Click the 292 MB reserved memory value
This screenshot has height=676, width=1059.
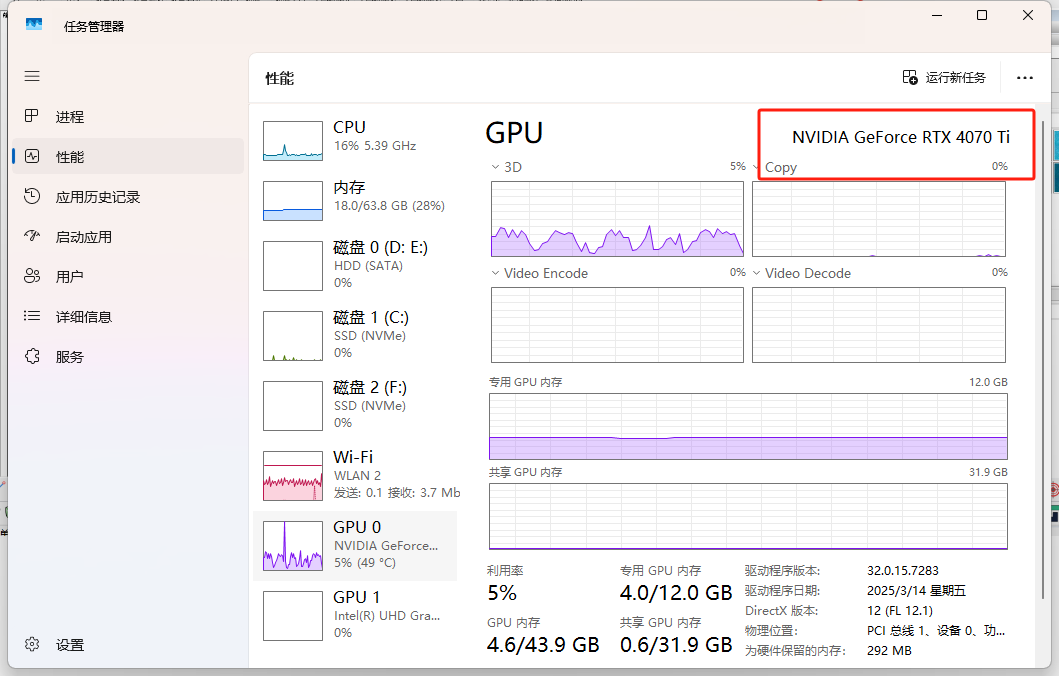click(889, 650)
